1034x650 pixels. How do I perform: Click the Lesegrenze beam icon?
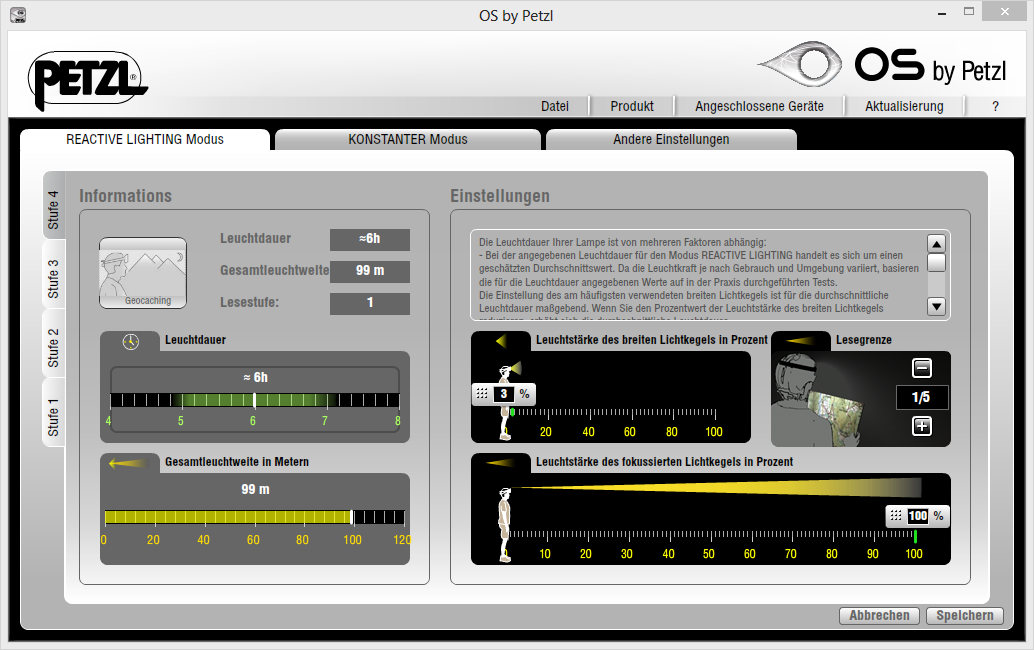(800, 341)
